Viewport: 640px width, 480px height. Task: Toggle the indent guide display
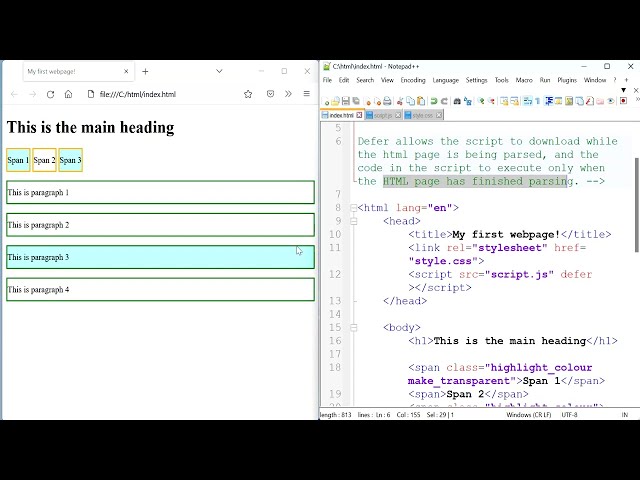coord(549,101)
